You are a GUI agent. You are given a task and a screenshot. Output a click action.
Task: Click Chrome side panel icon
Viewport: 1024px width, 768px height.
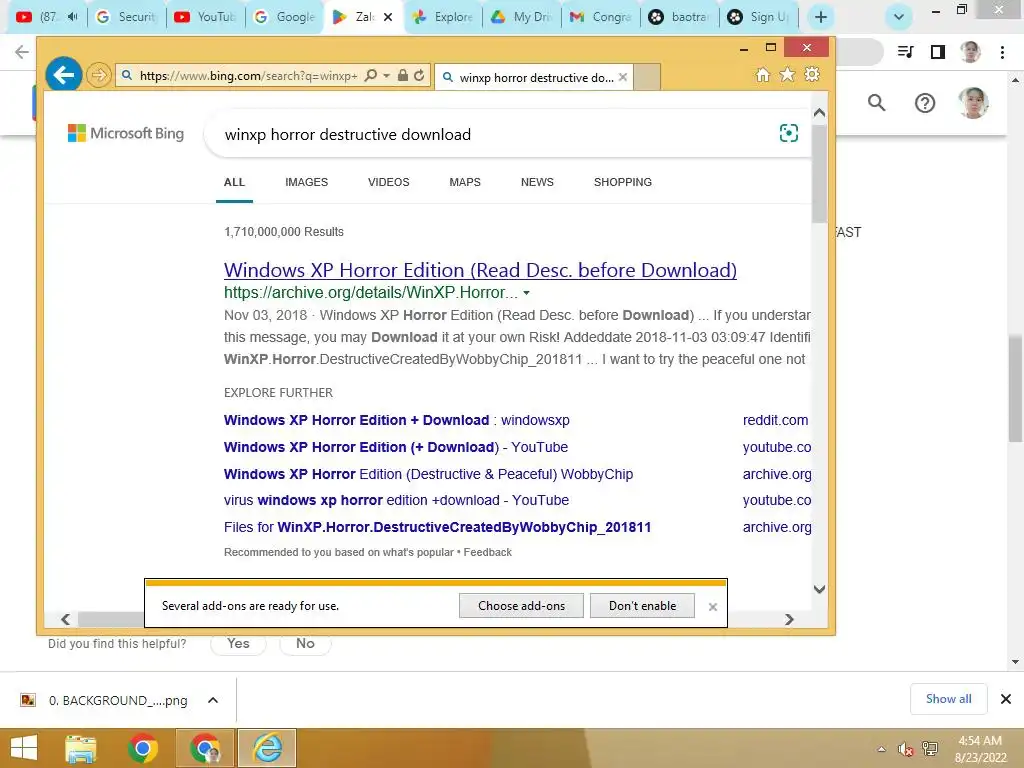pos(938,52)
